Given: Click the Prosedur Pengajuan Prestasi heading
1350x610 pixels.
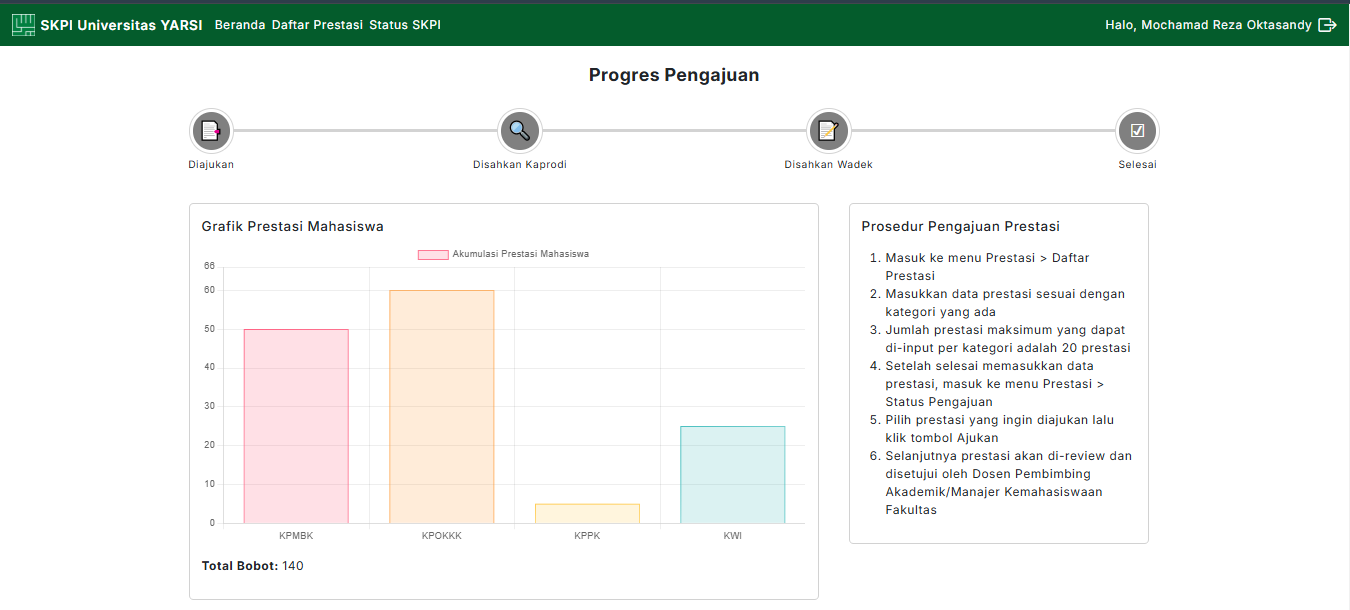Looking at the screenshot, I should tap(961, 227).
